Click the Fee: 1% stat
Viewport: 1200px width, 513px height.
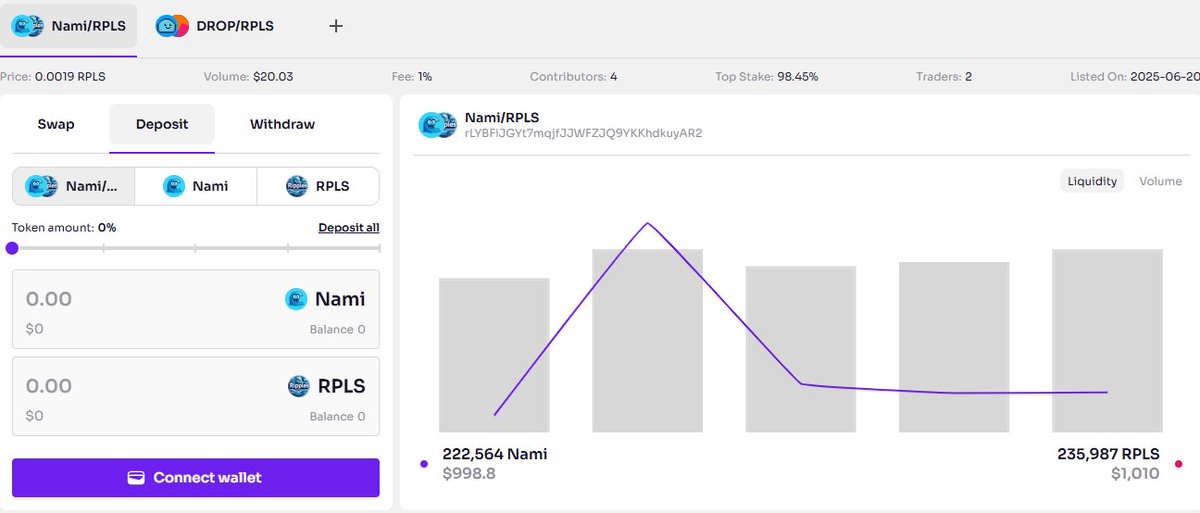click(x=411, y=76)
